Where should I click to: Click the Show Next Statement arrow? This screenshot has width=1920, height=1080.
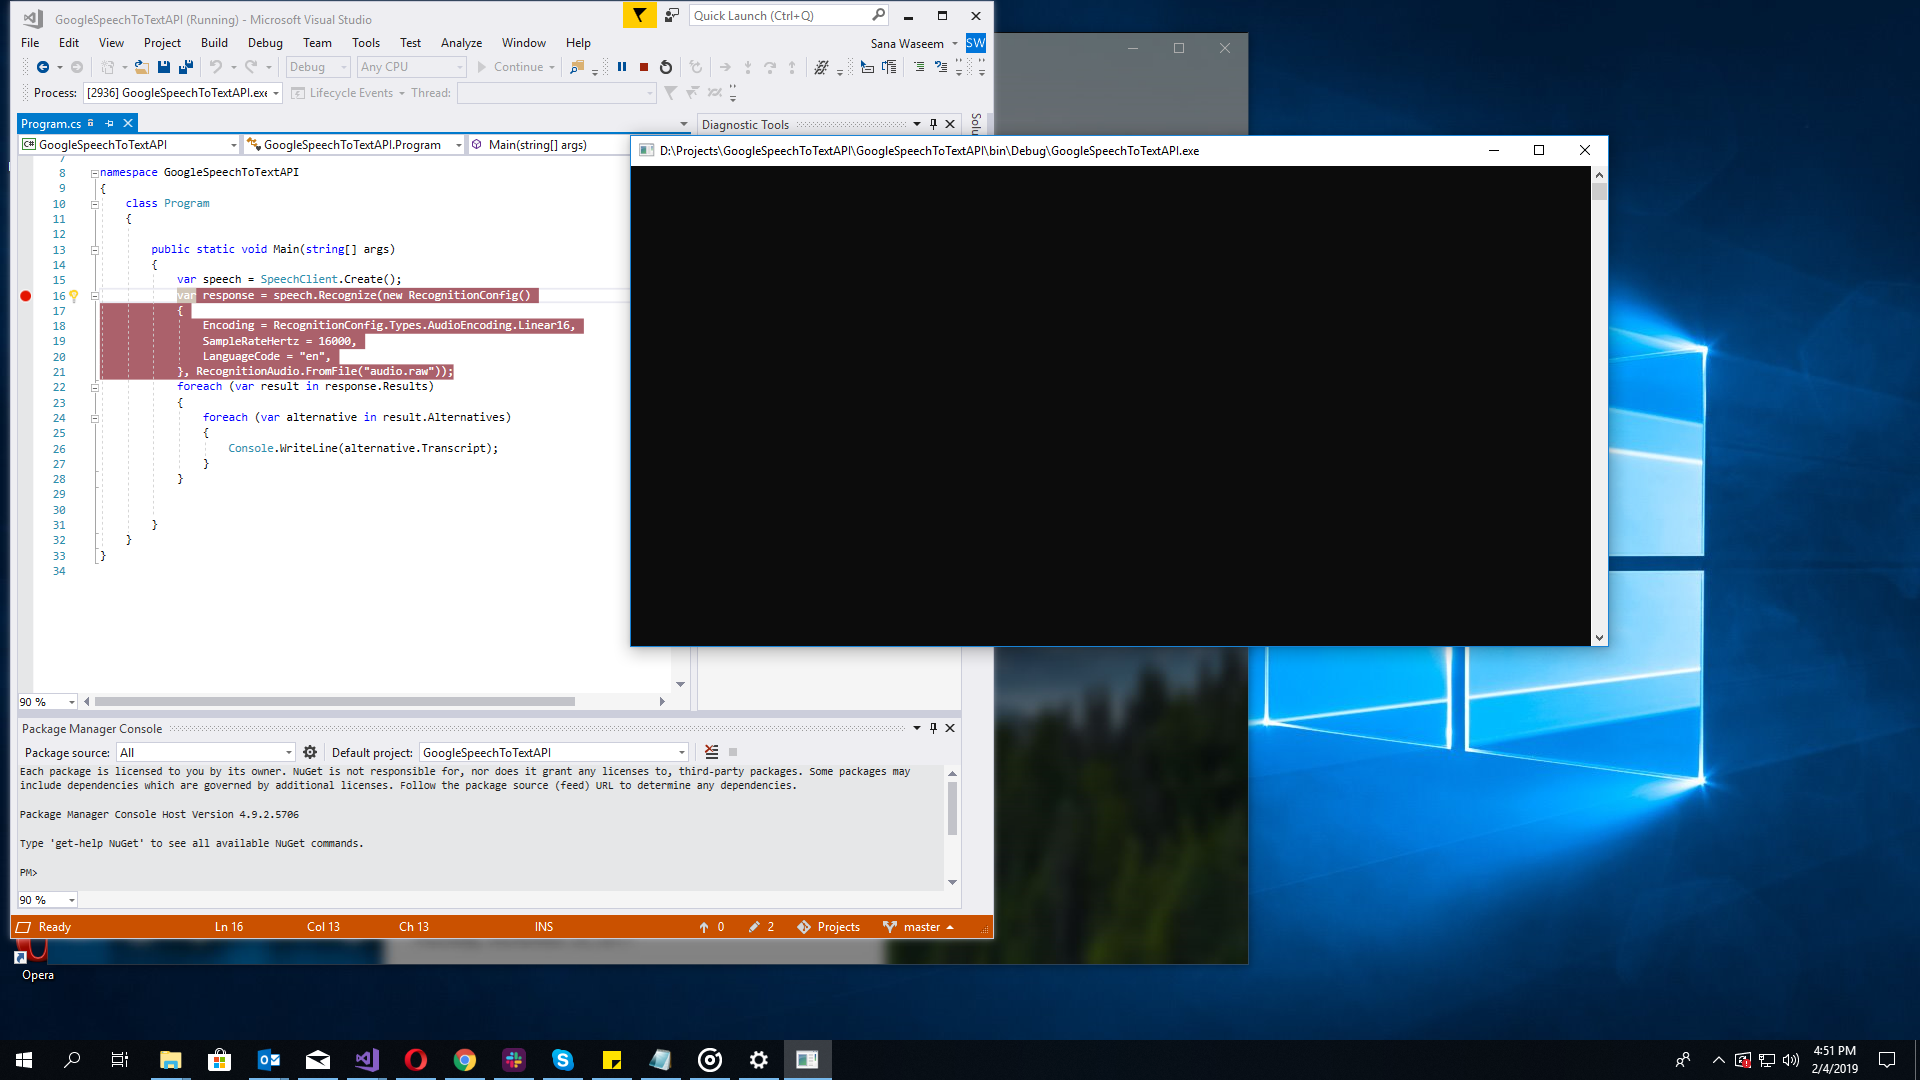725,67
